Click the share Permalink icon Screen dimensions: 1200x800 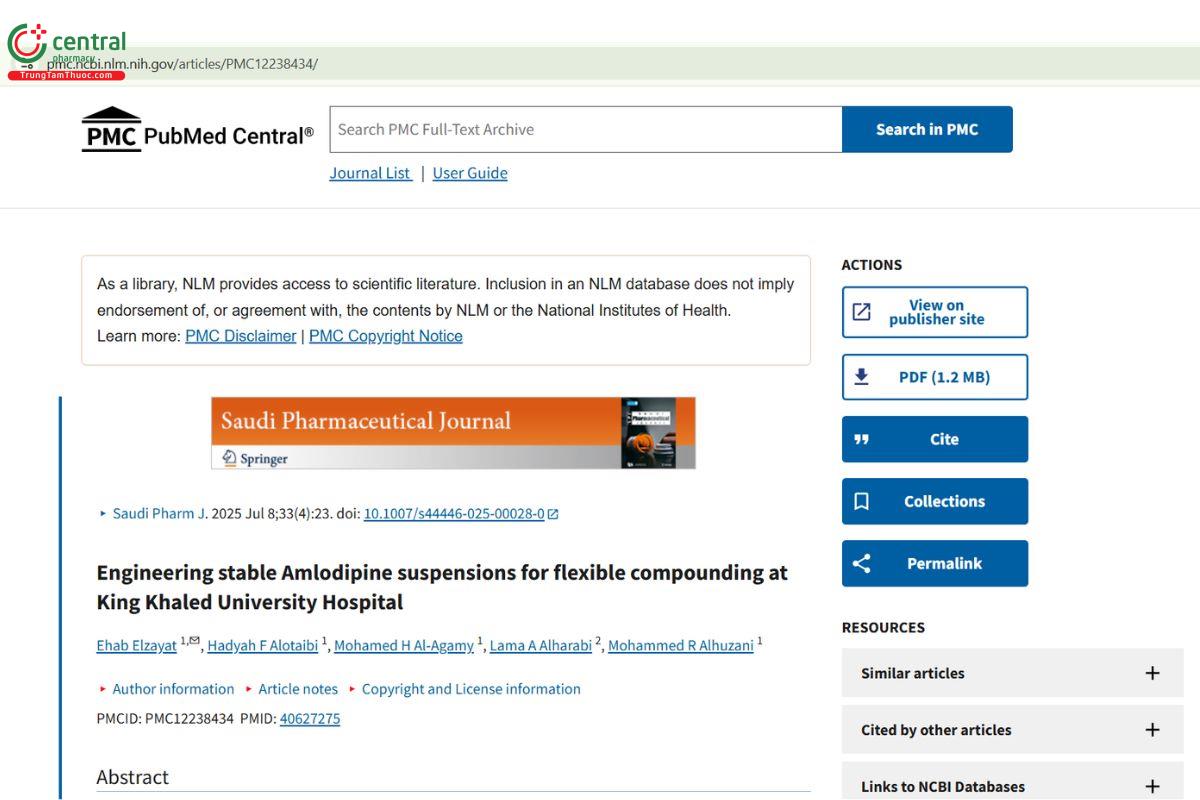click(861, 563)
